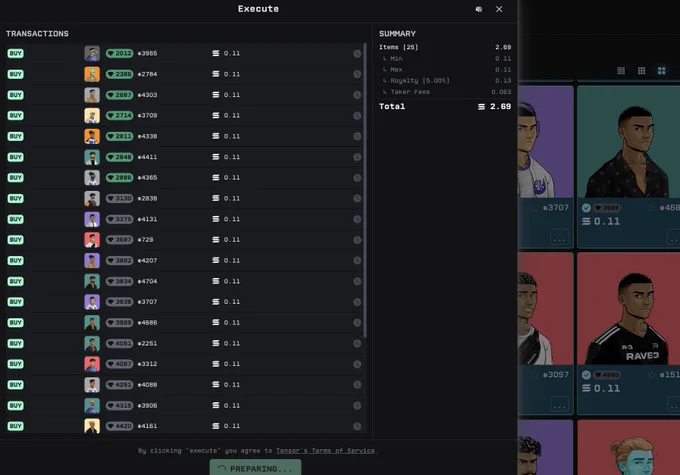Open thumbnail of NFT #3312
Viewport: 680px width, 475px height.
point(92,364)
